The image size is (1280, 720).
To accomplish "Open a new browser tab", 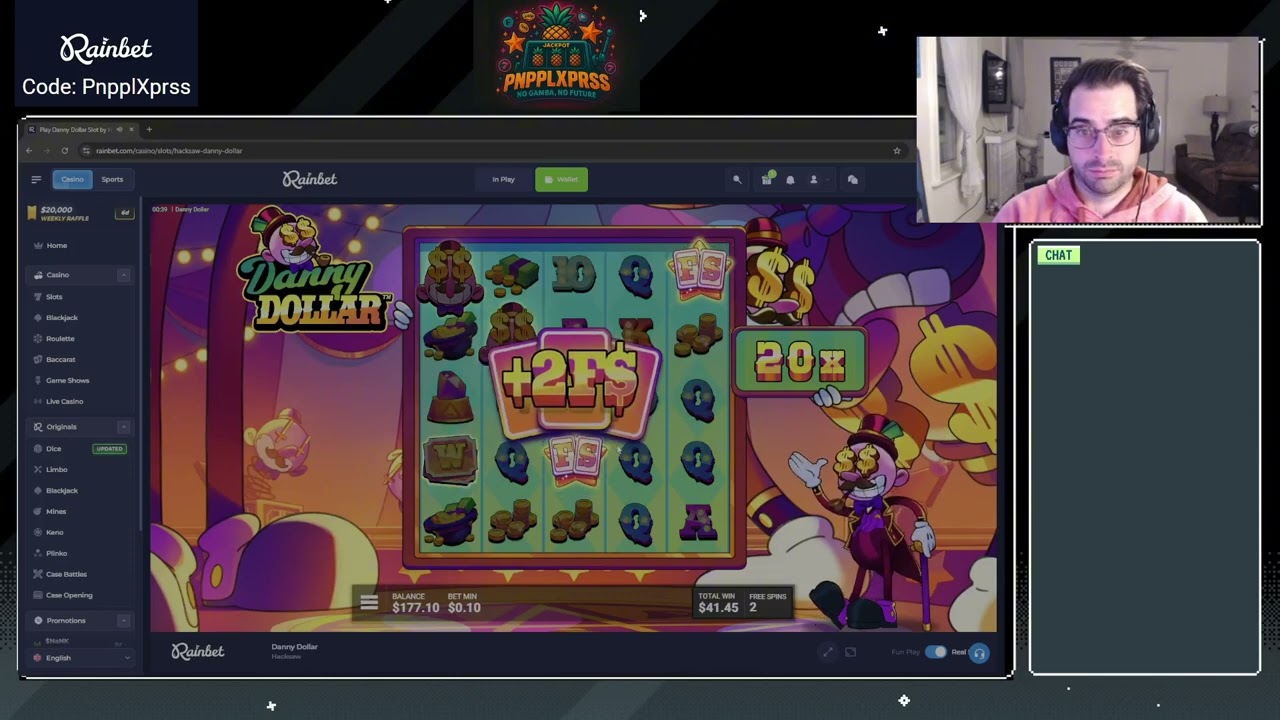I will click(x=149, y=129).
